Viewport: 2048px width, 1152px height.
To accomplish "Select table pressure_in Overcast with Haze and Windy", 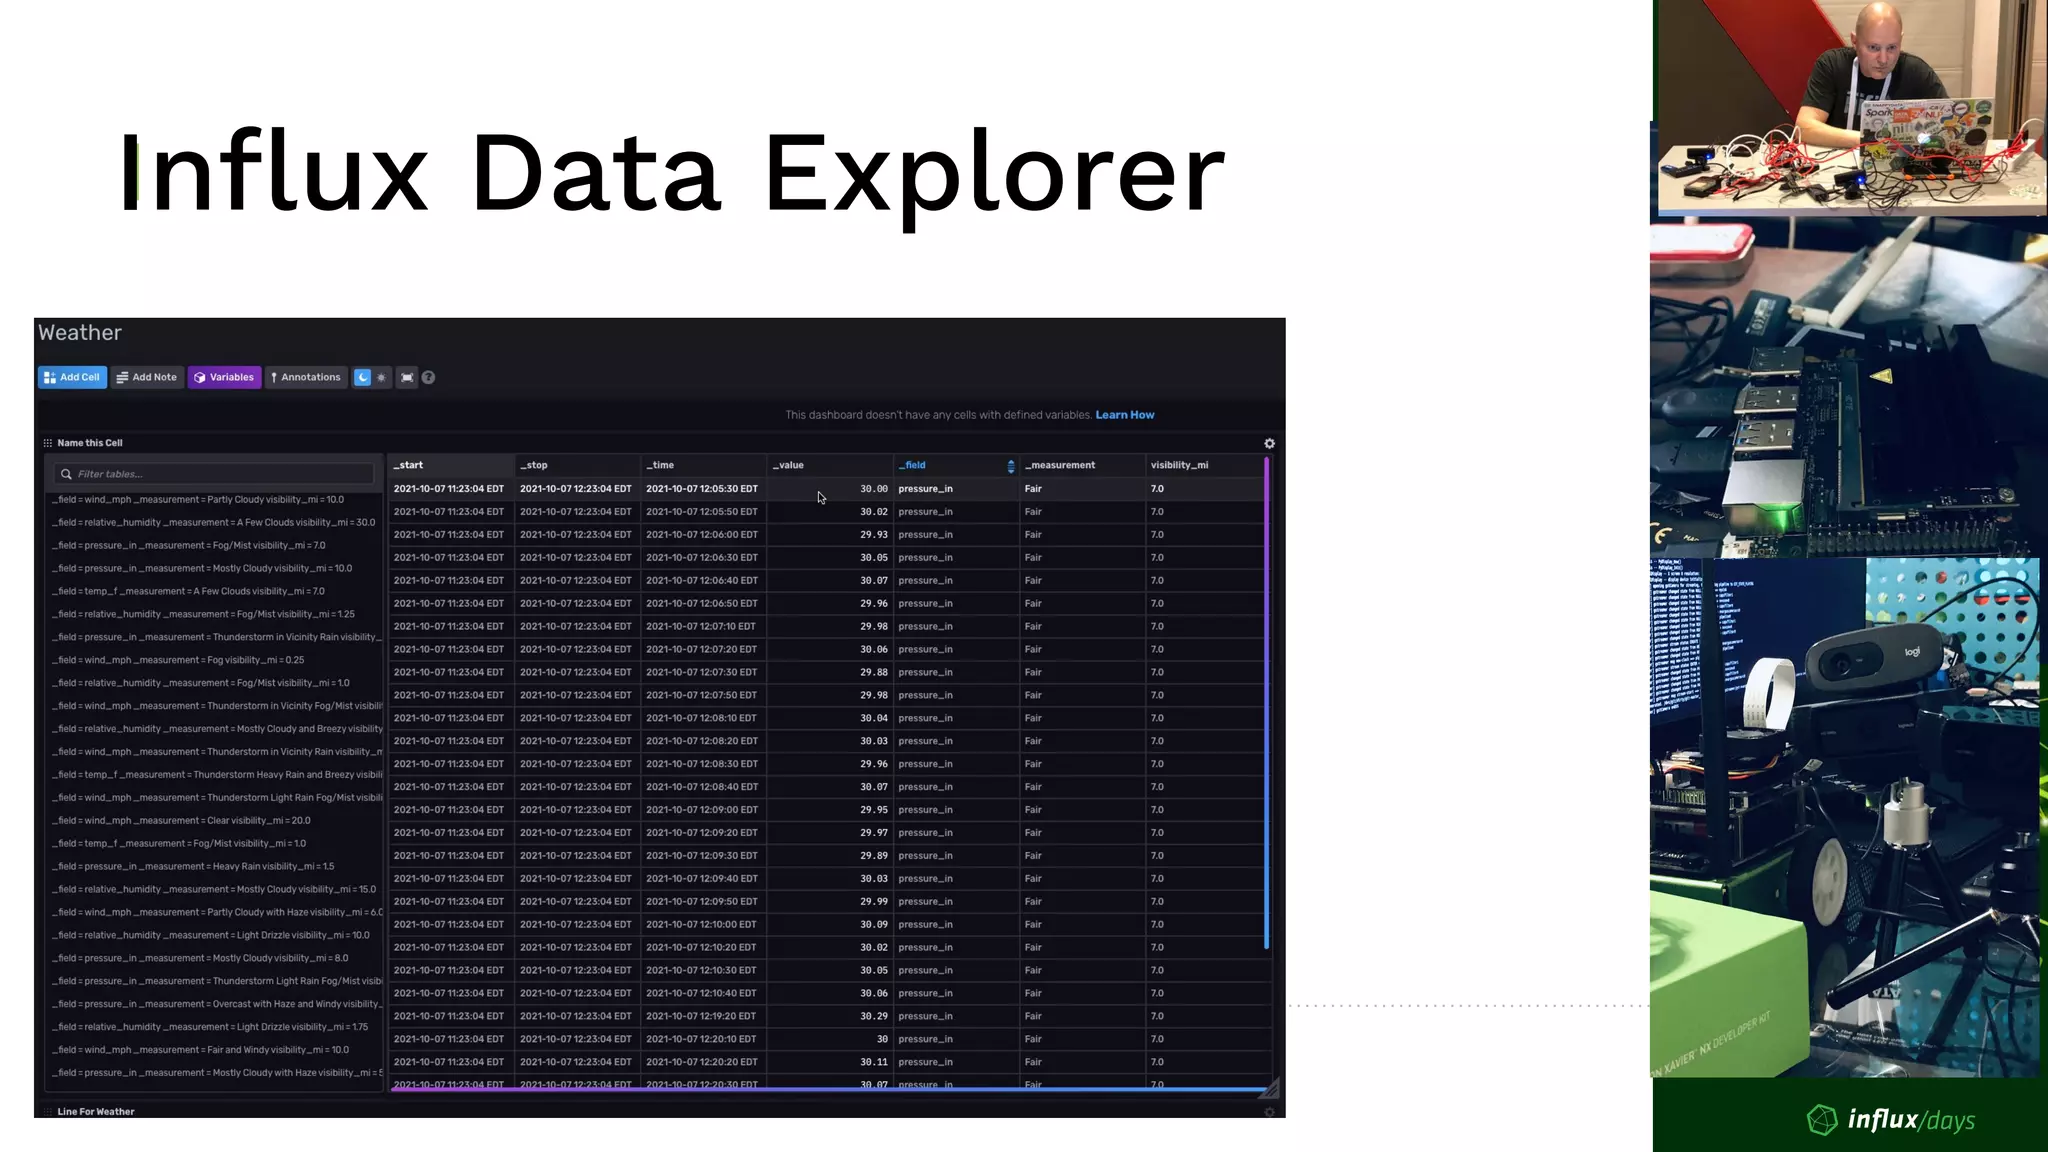I will [217, 1004].
